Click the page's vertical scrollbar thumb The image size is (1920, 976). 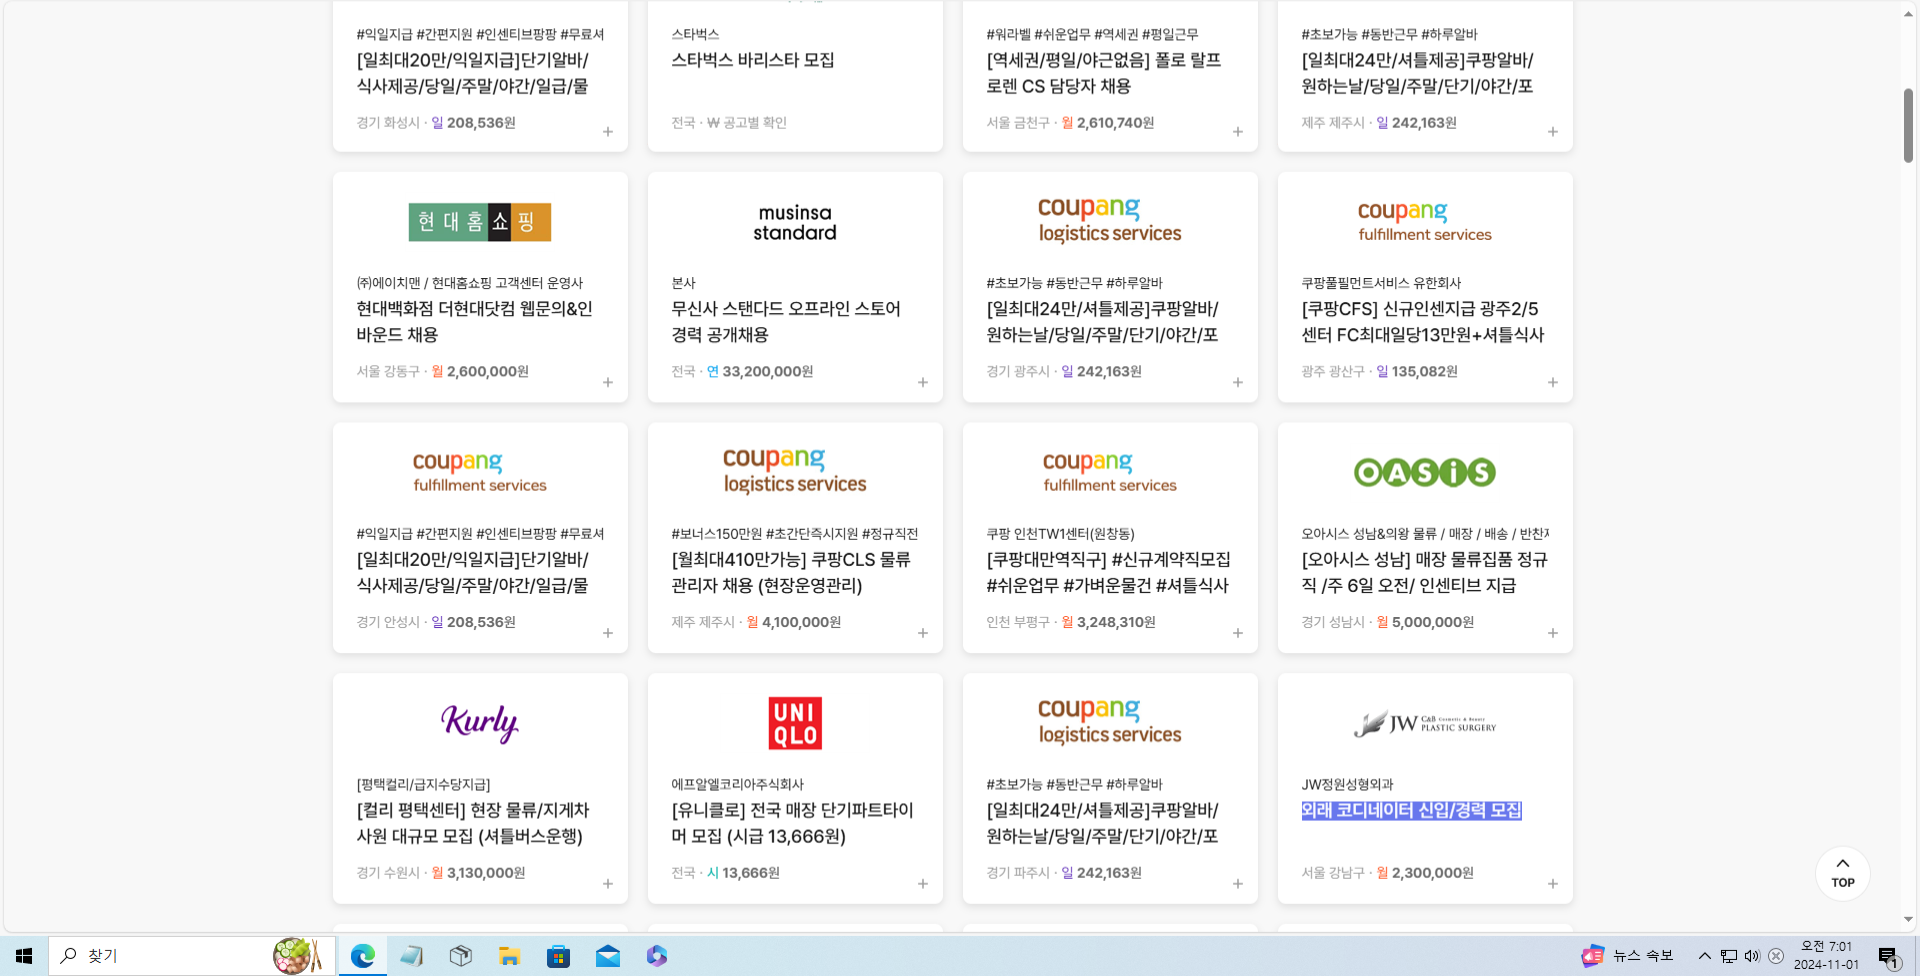(x=1908, y=125)
